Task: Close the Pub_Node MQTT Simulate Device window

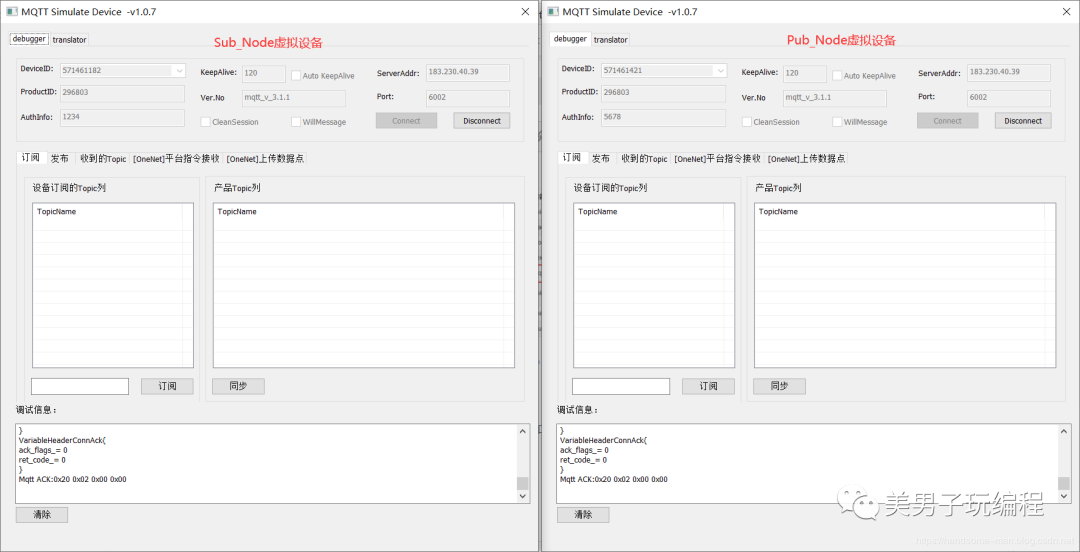Action: [x=1067, y=12]
